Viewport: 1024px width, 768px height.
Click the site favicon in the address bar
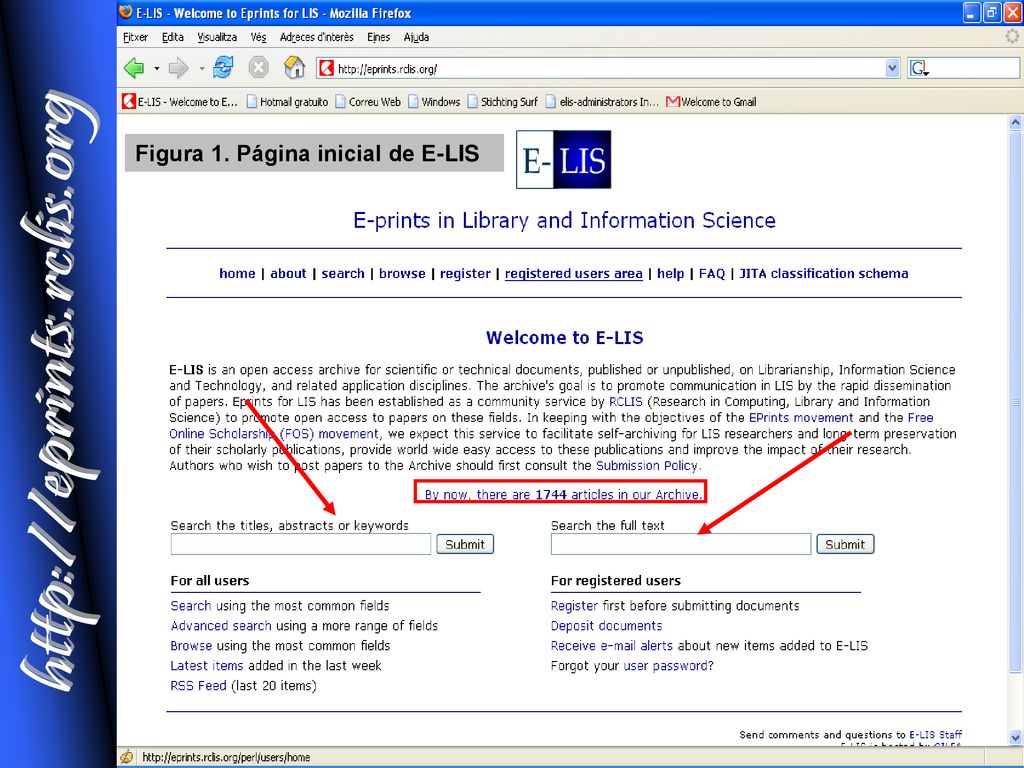[327, 68]
